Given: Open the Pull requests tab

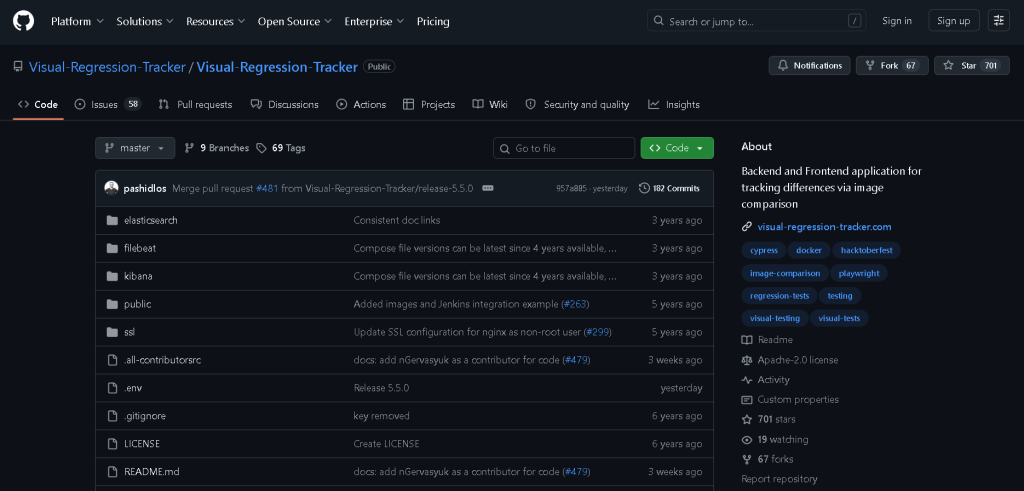Looking at the screenshot, I should [195, 104].
